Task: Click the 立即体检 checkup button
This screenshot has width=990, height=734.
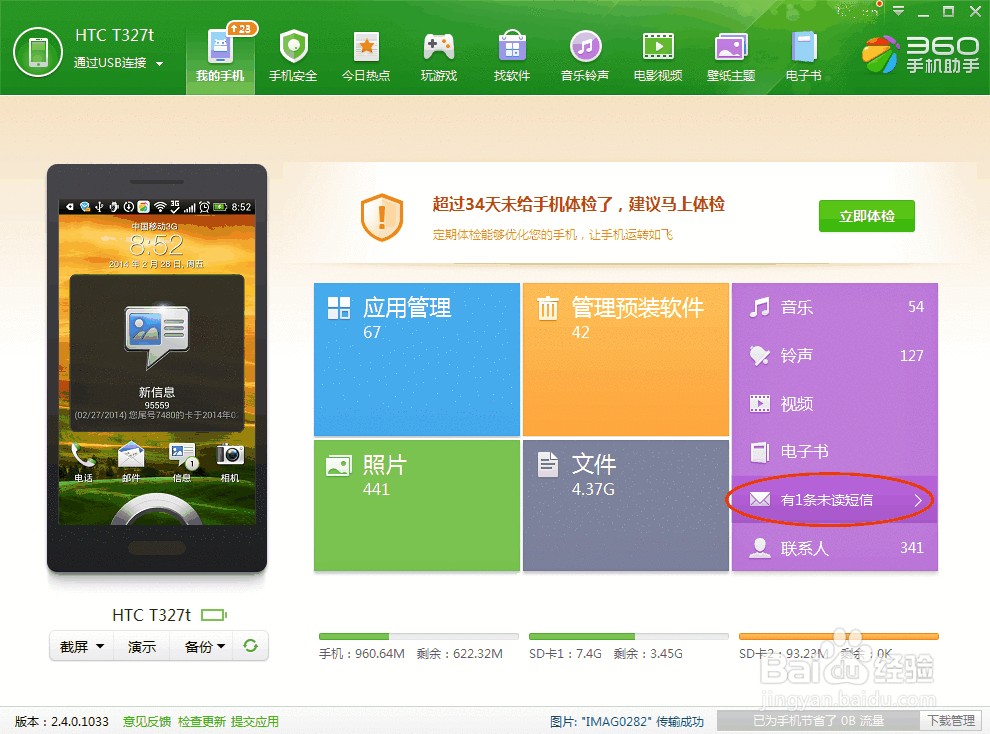Action: click(866, 216)
